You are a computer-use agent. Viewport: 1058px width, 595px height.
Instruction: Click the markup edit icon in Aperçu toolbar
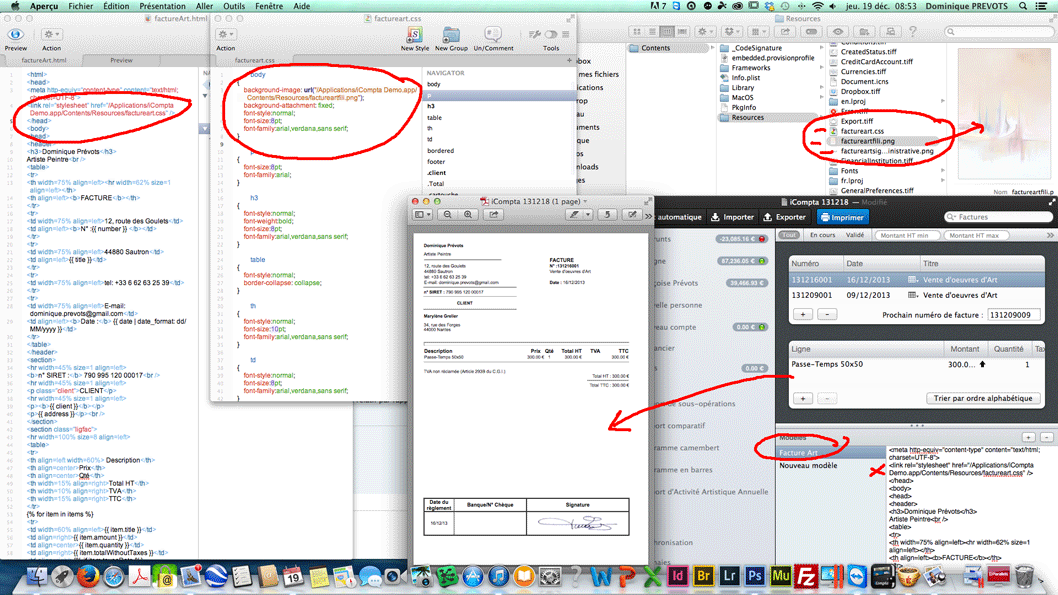tap(632, 215)
